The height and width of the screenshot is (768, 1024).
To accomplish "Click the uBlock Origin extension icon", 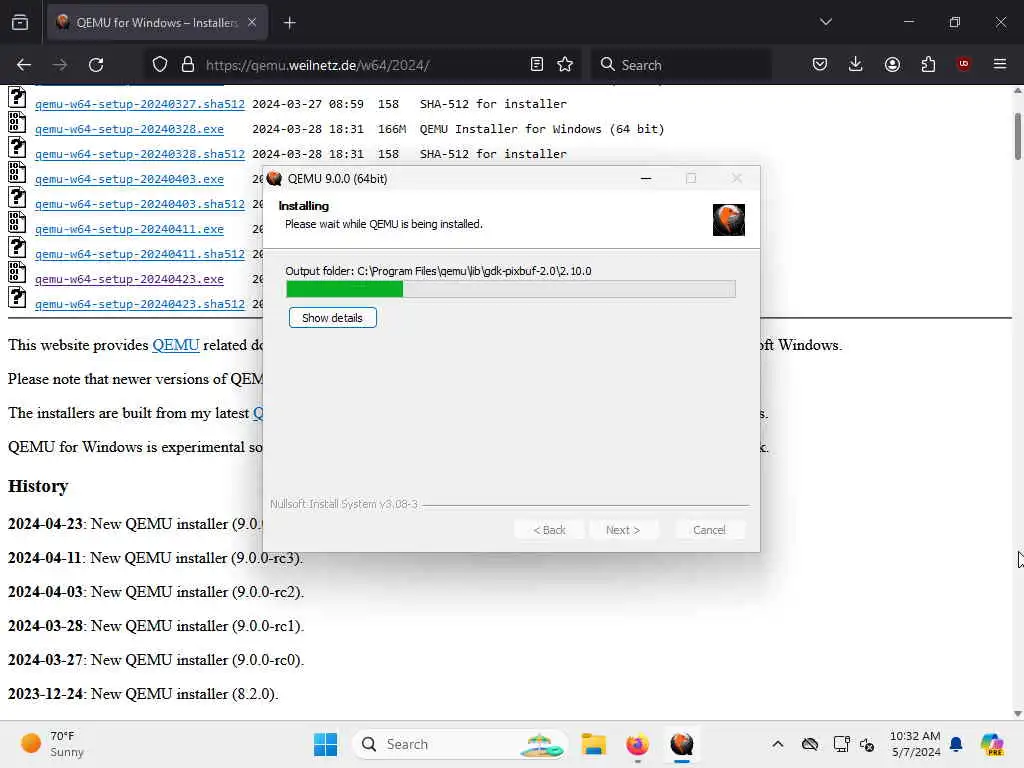I will [x=963, y=64].
